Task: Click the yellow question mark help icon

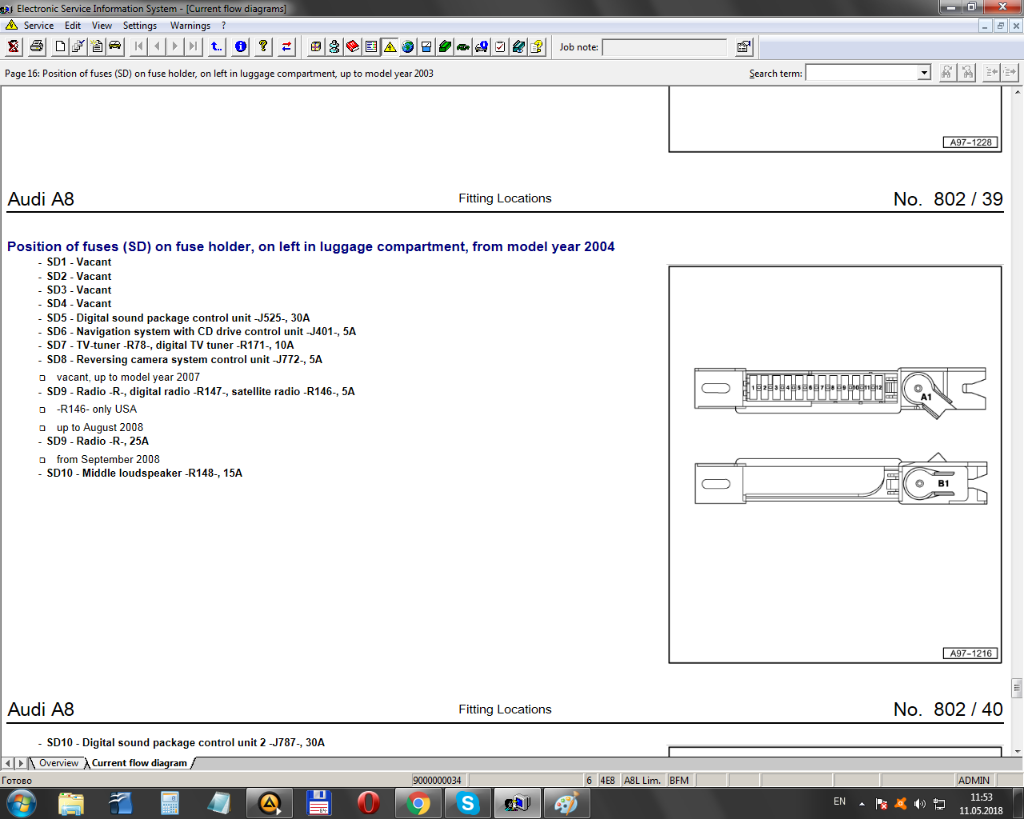Action: 263,46
